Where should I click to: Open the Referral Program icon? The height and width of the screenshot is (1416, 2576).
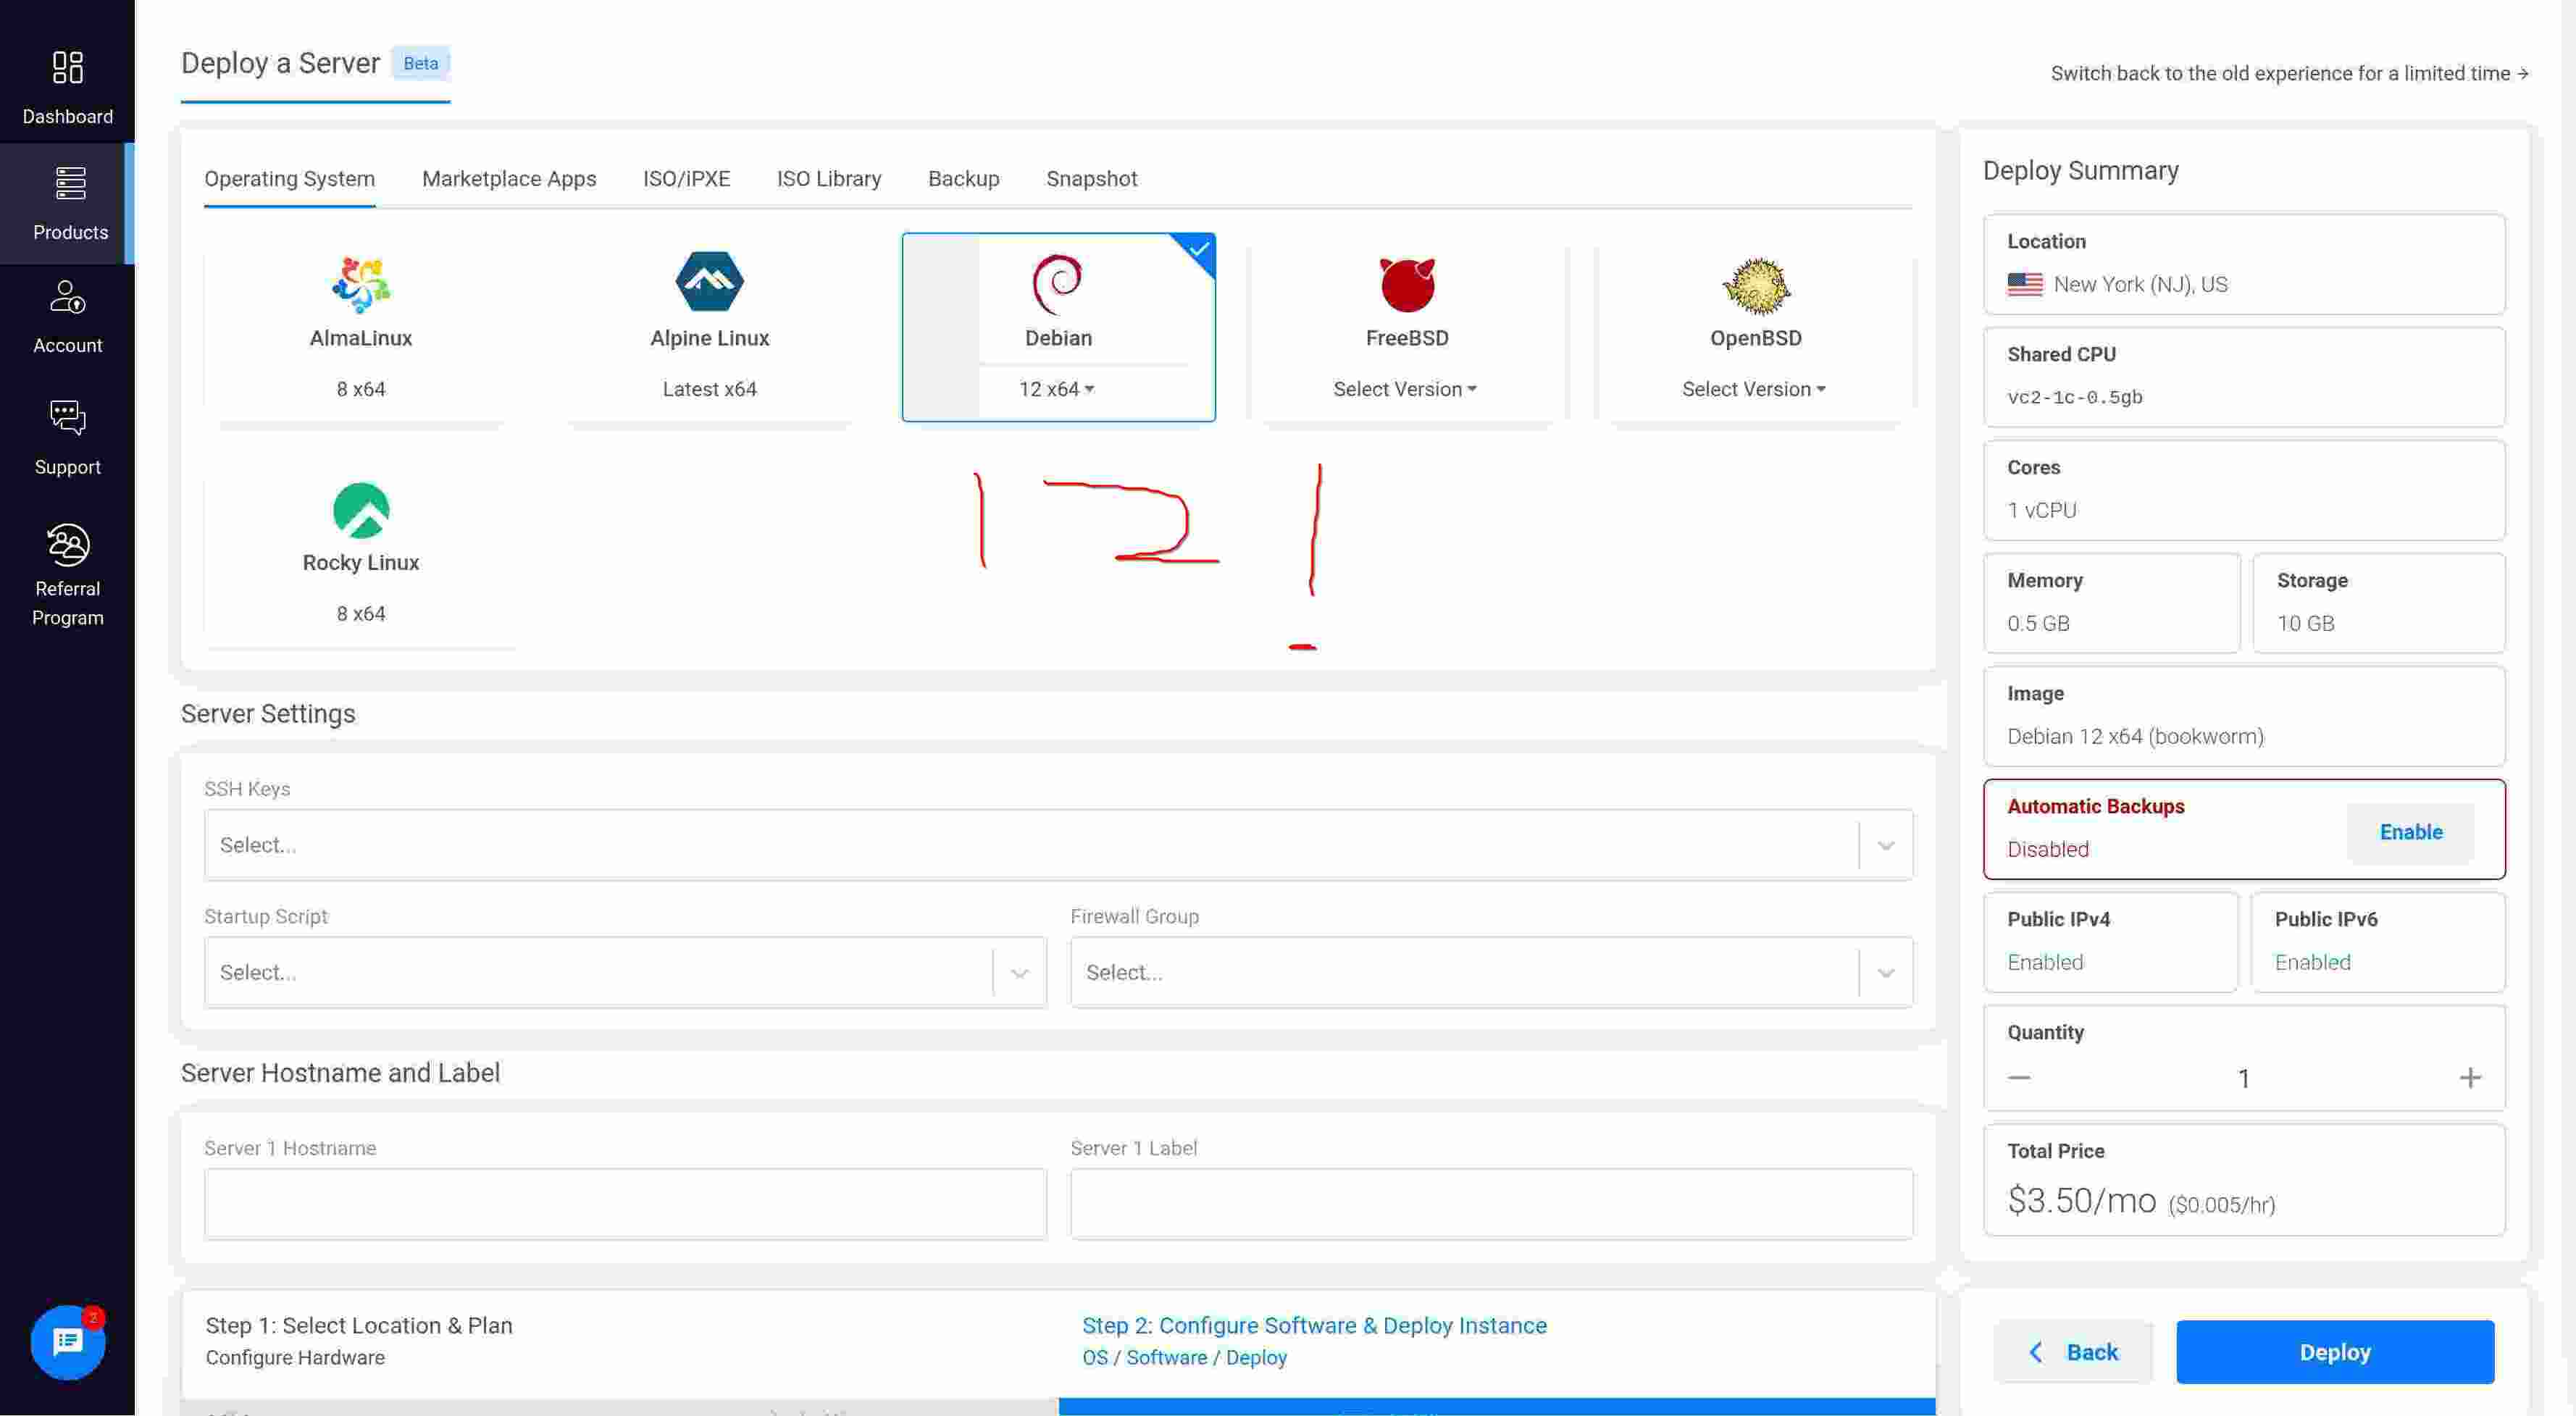(x=68, y=544)
